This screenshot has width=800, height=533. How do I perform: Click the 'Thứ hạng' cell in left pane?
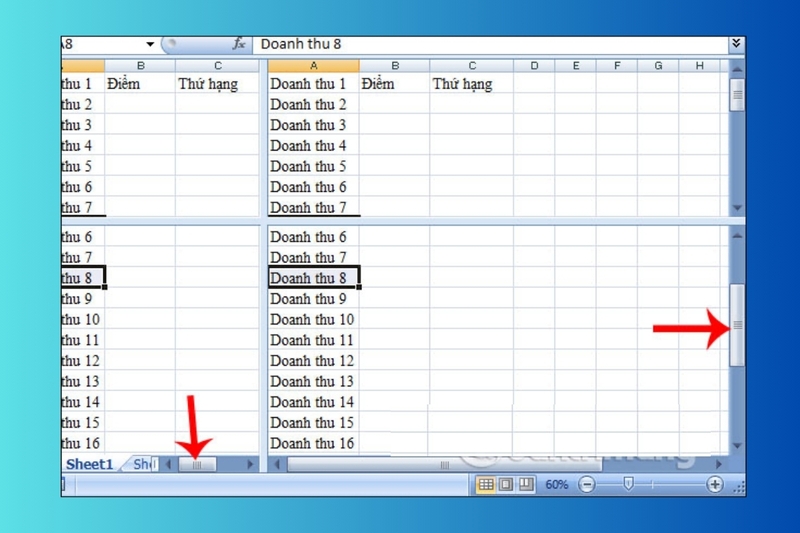tap(217, 83)
